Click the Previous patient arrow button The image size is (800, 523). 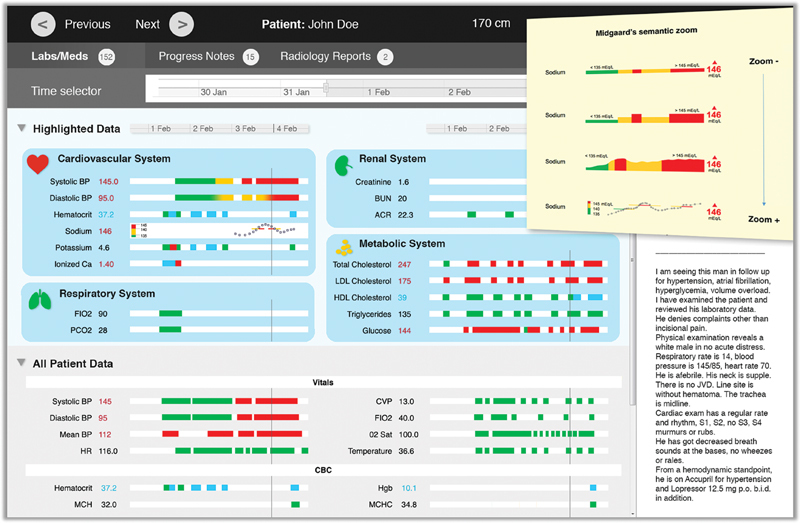click(x=43, y=24)
